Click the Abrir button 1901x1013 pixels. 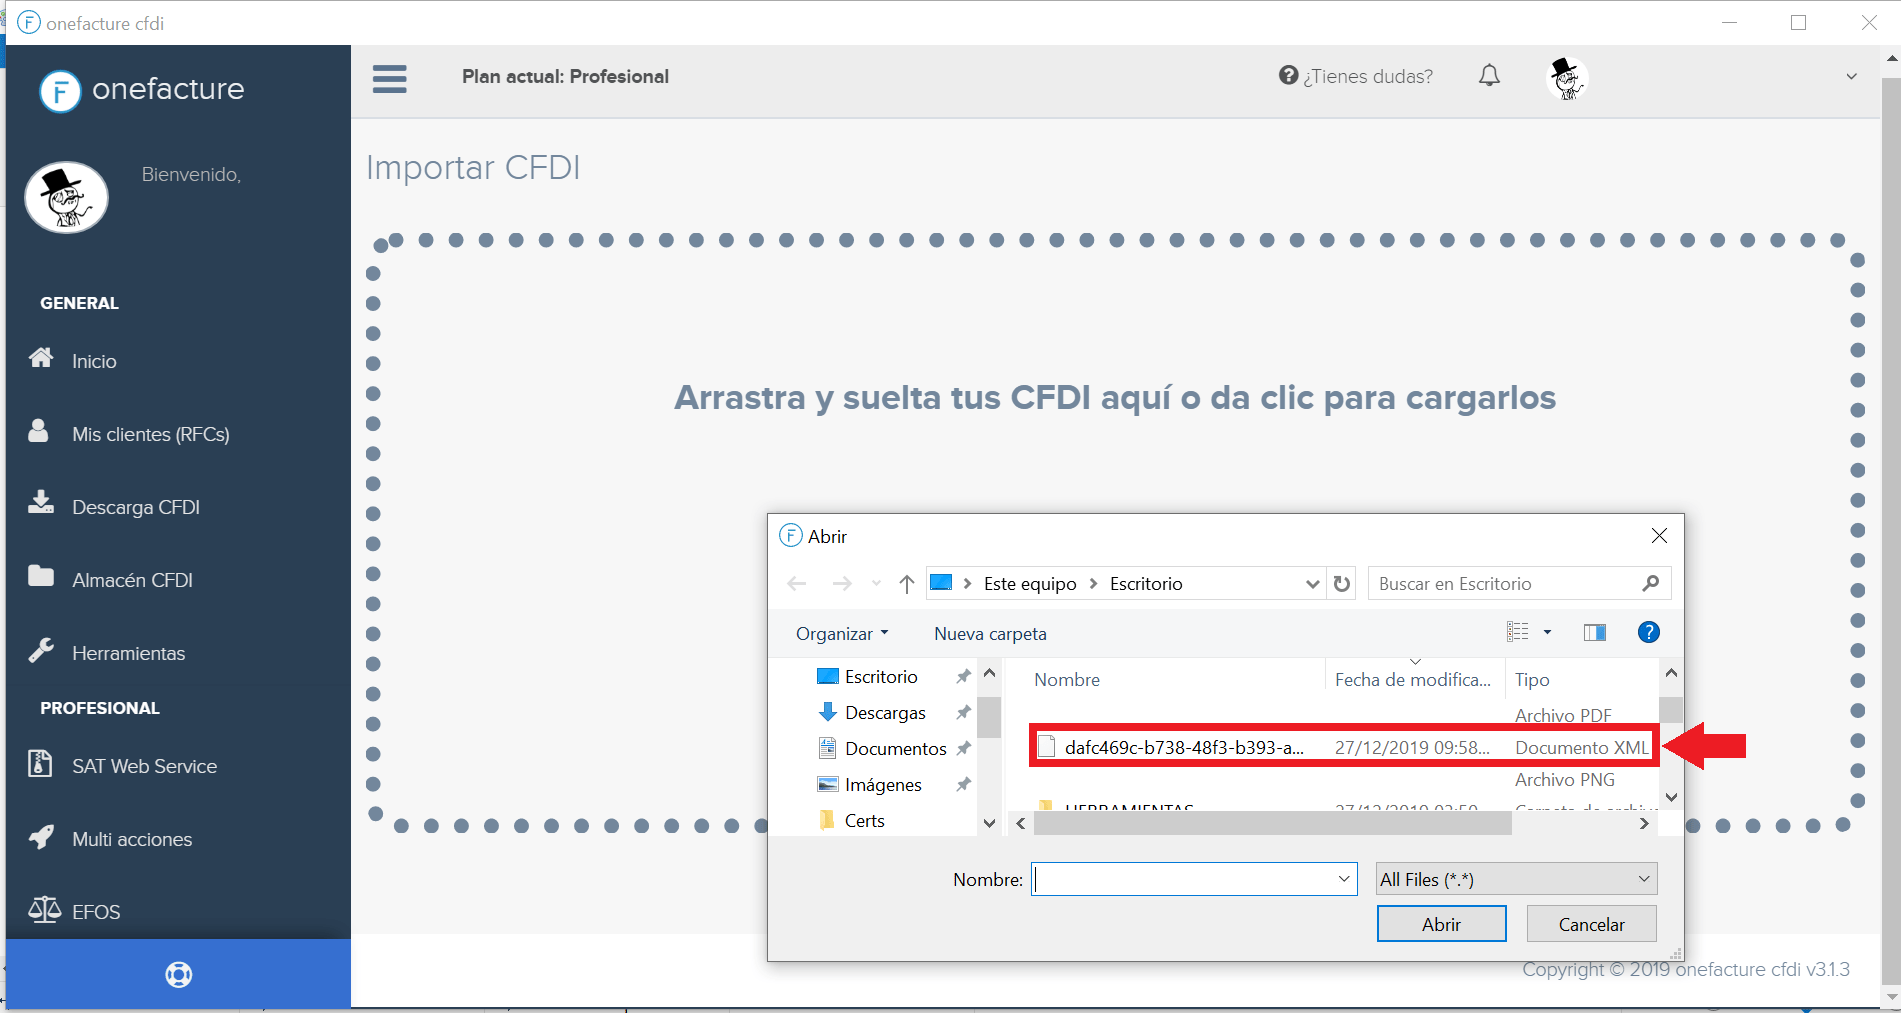coord(1441,923)
